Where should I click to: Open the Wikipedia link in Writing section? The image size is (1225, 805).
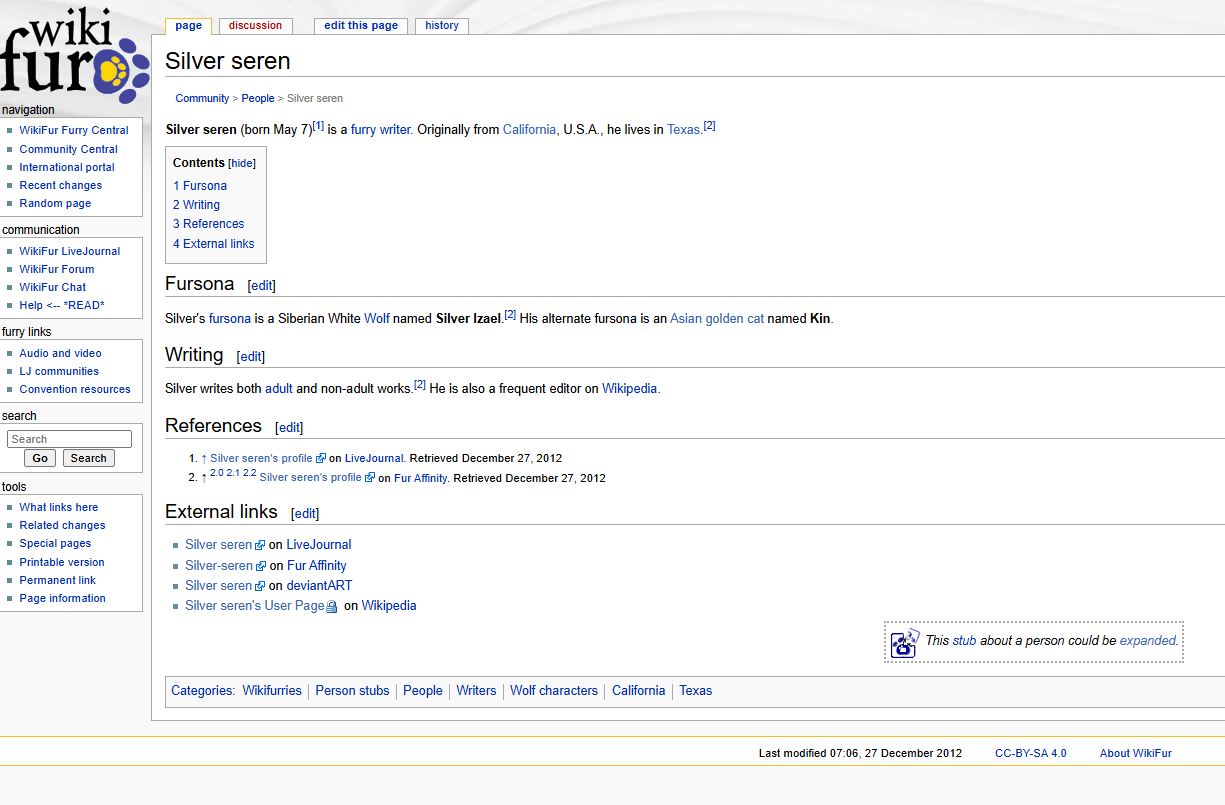click(629, 389)
